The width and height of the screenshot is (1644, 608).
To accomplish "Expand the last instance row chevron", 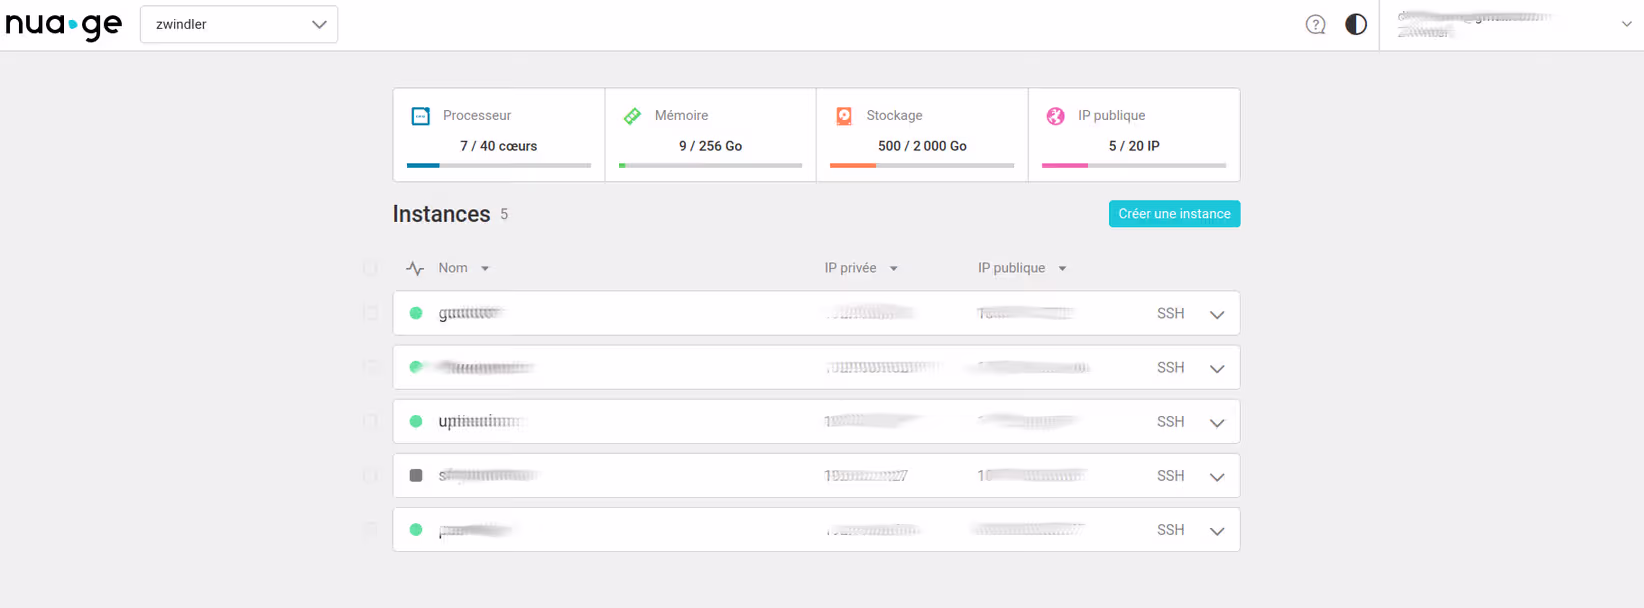I will click(x=1217, y=531).
